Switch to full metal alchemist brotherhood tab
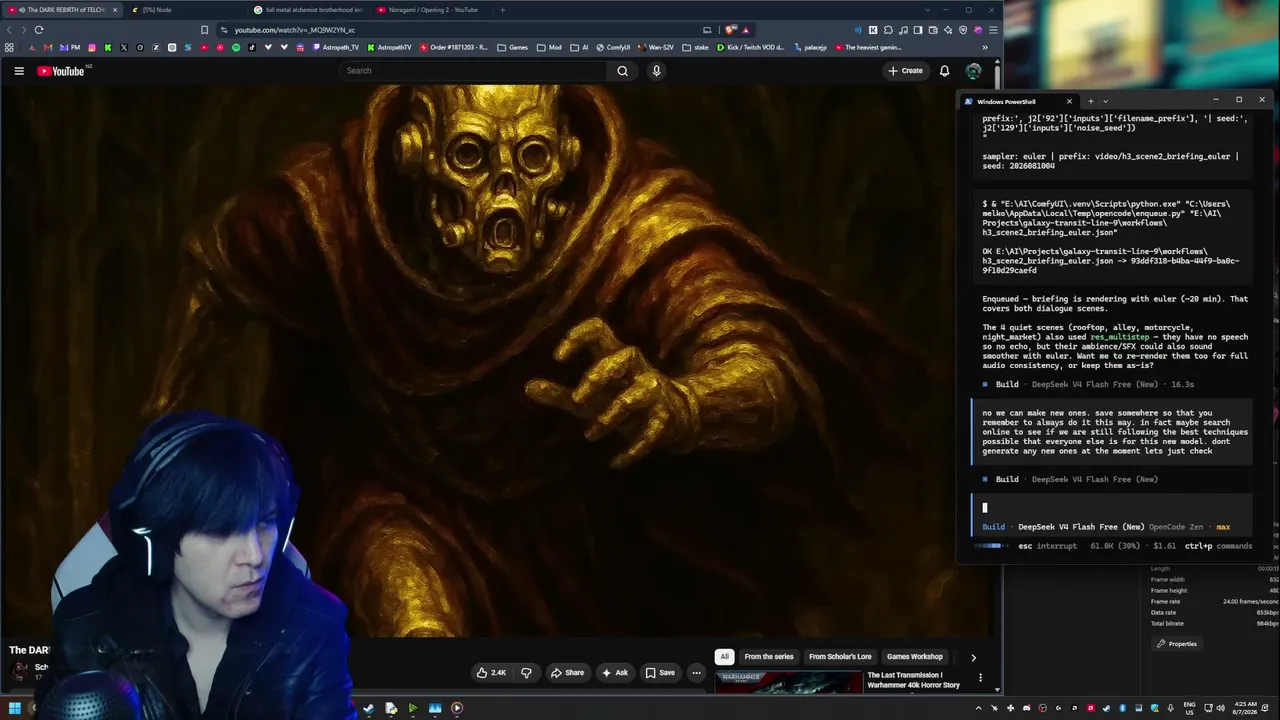 point(308,10)
